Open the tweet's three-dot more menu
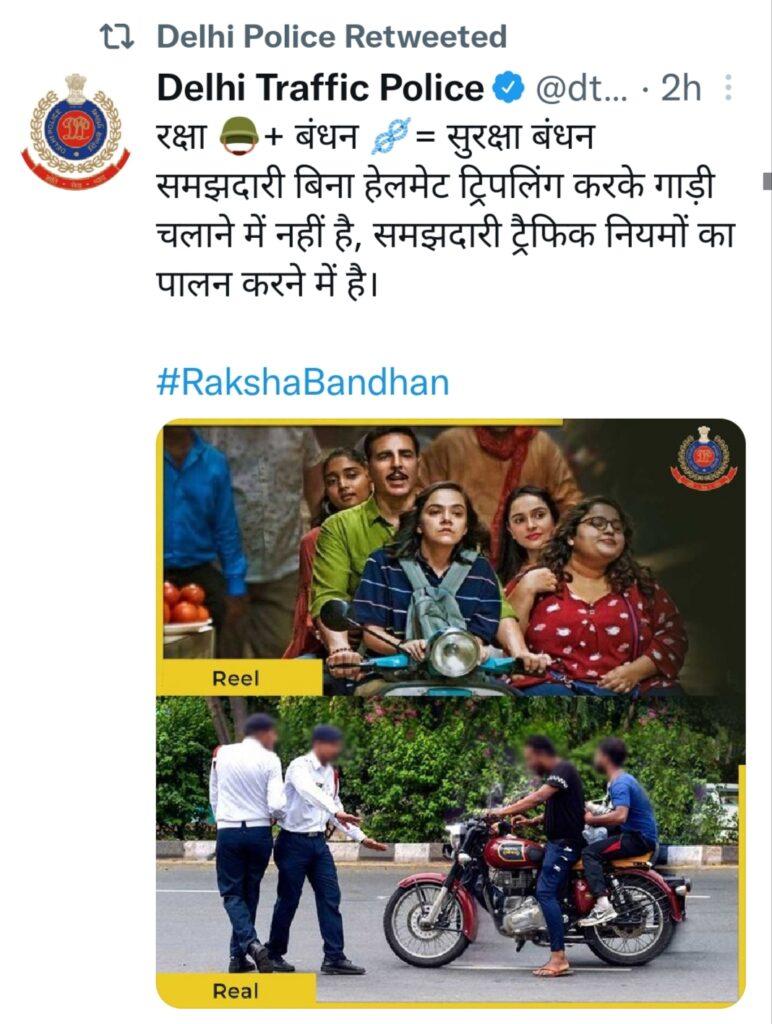This screenshot has height=1024, width=772. (728, 88)
